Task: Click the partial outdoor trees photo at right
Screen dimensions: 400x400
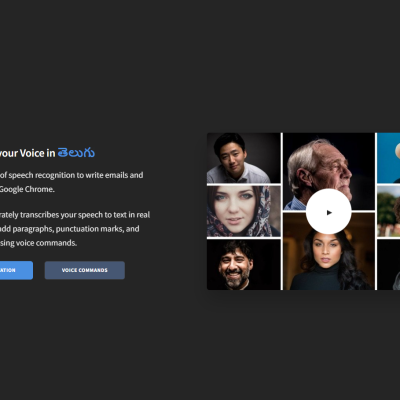Action: pyautogui.click(x=389, y=211)
